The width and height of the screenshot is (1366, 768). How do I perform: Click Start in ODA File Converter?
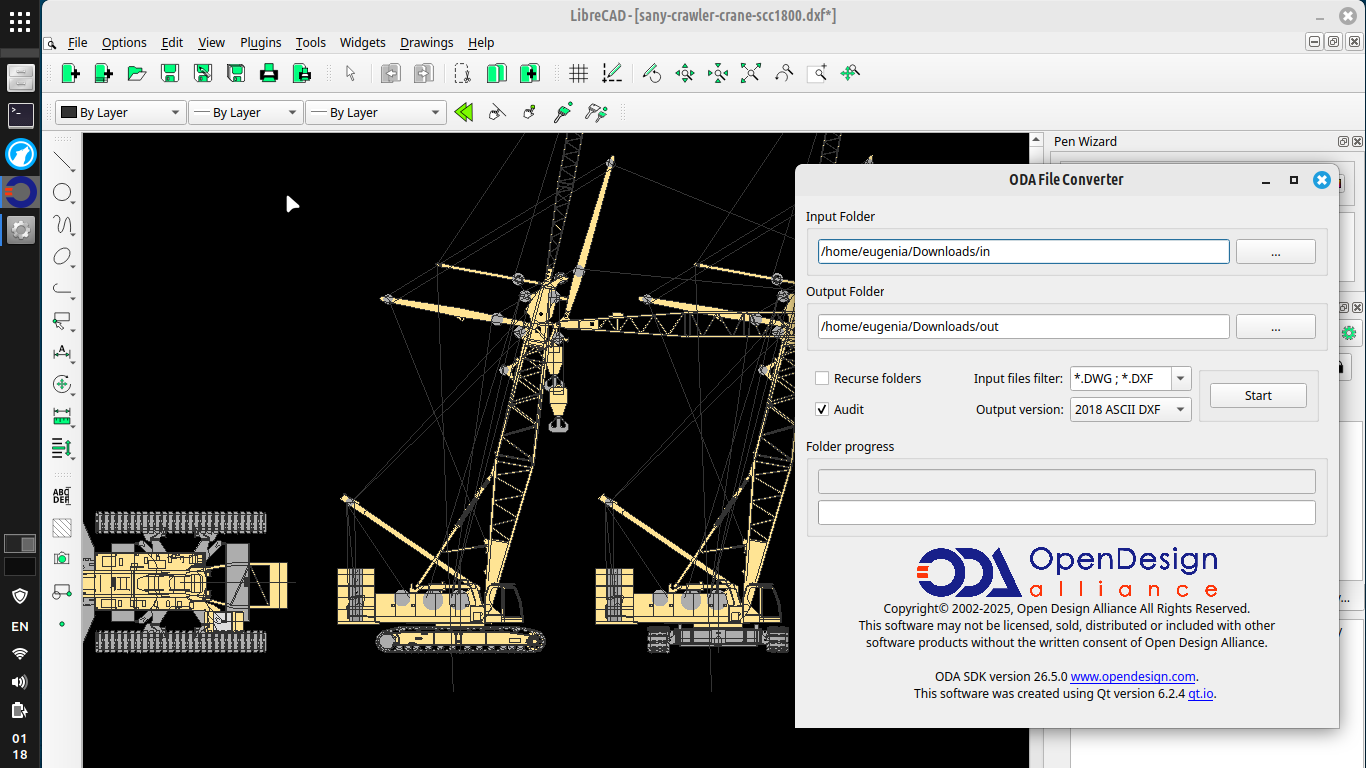[x=1258, y=395]
